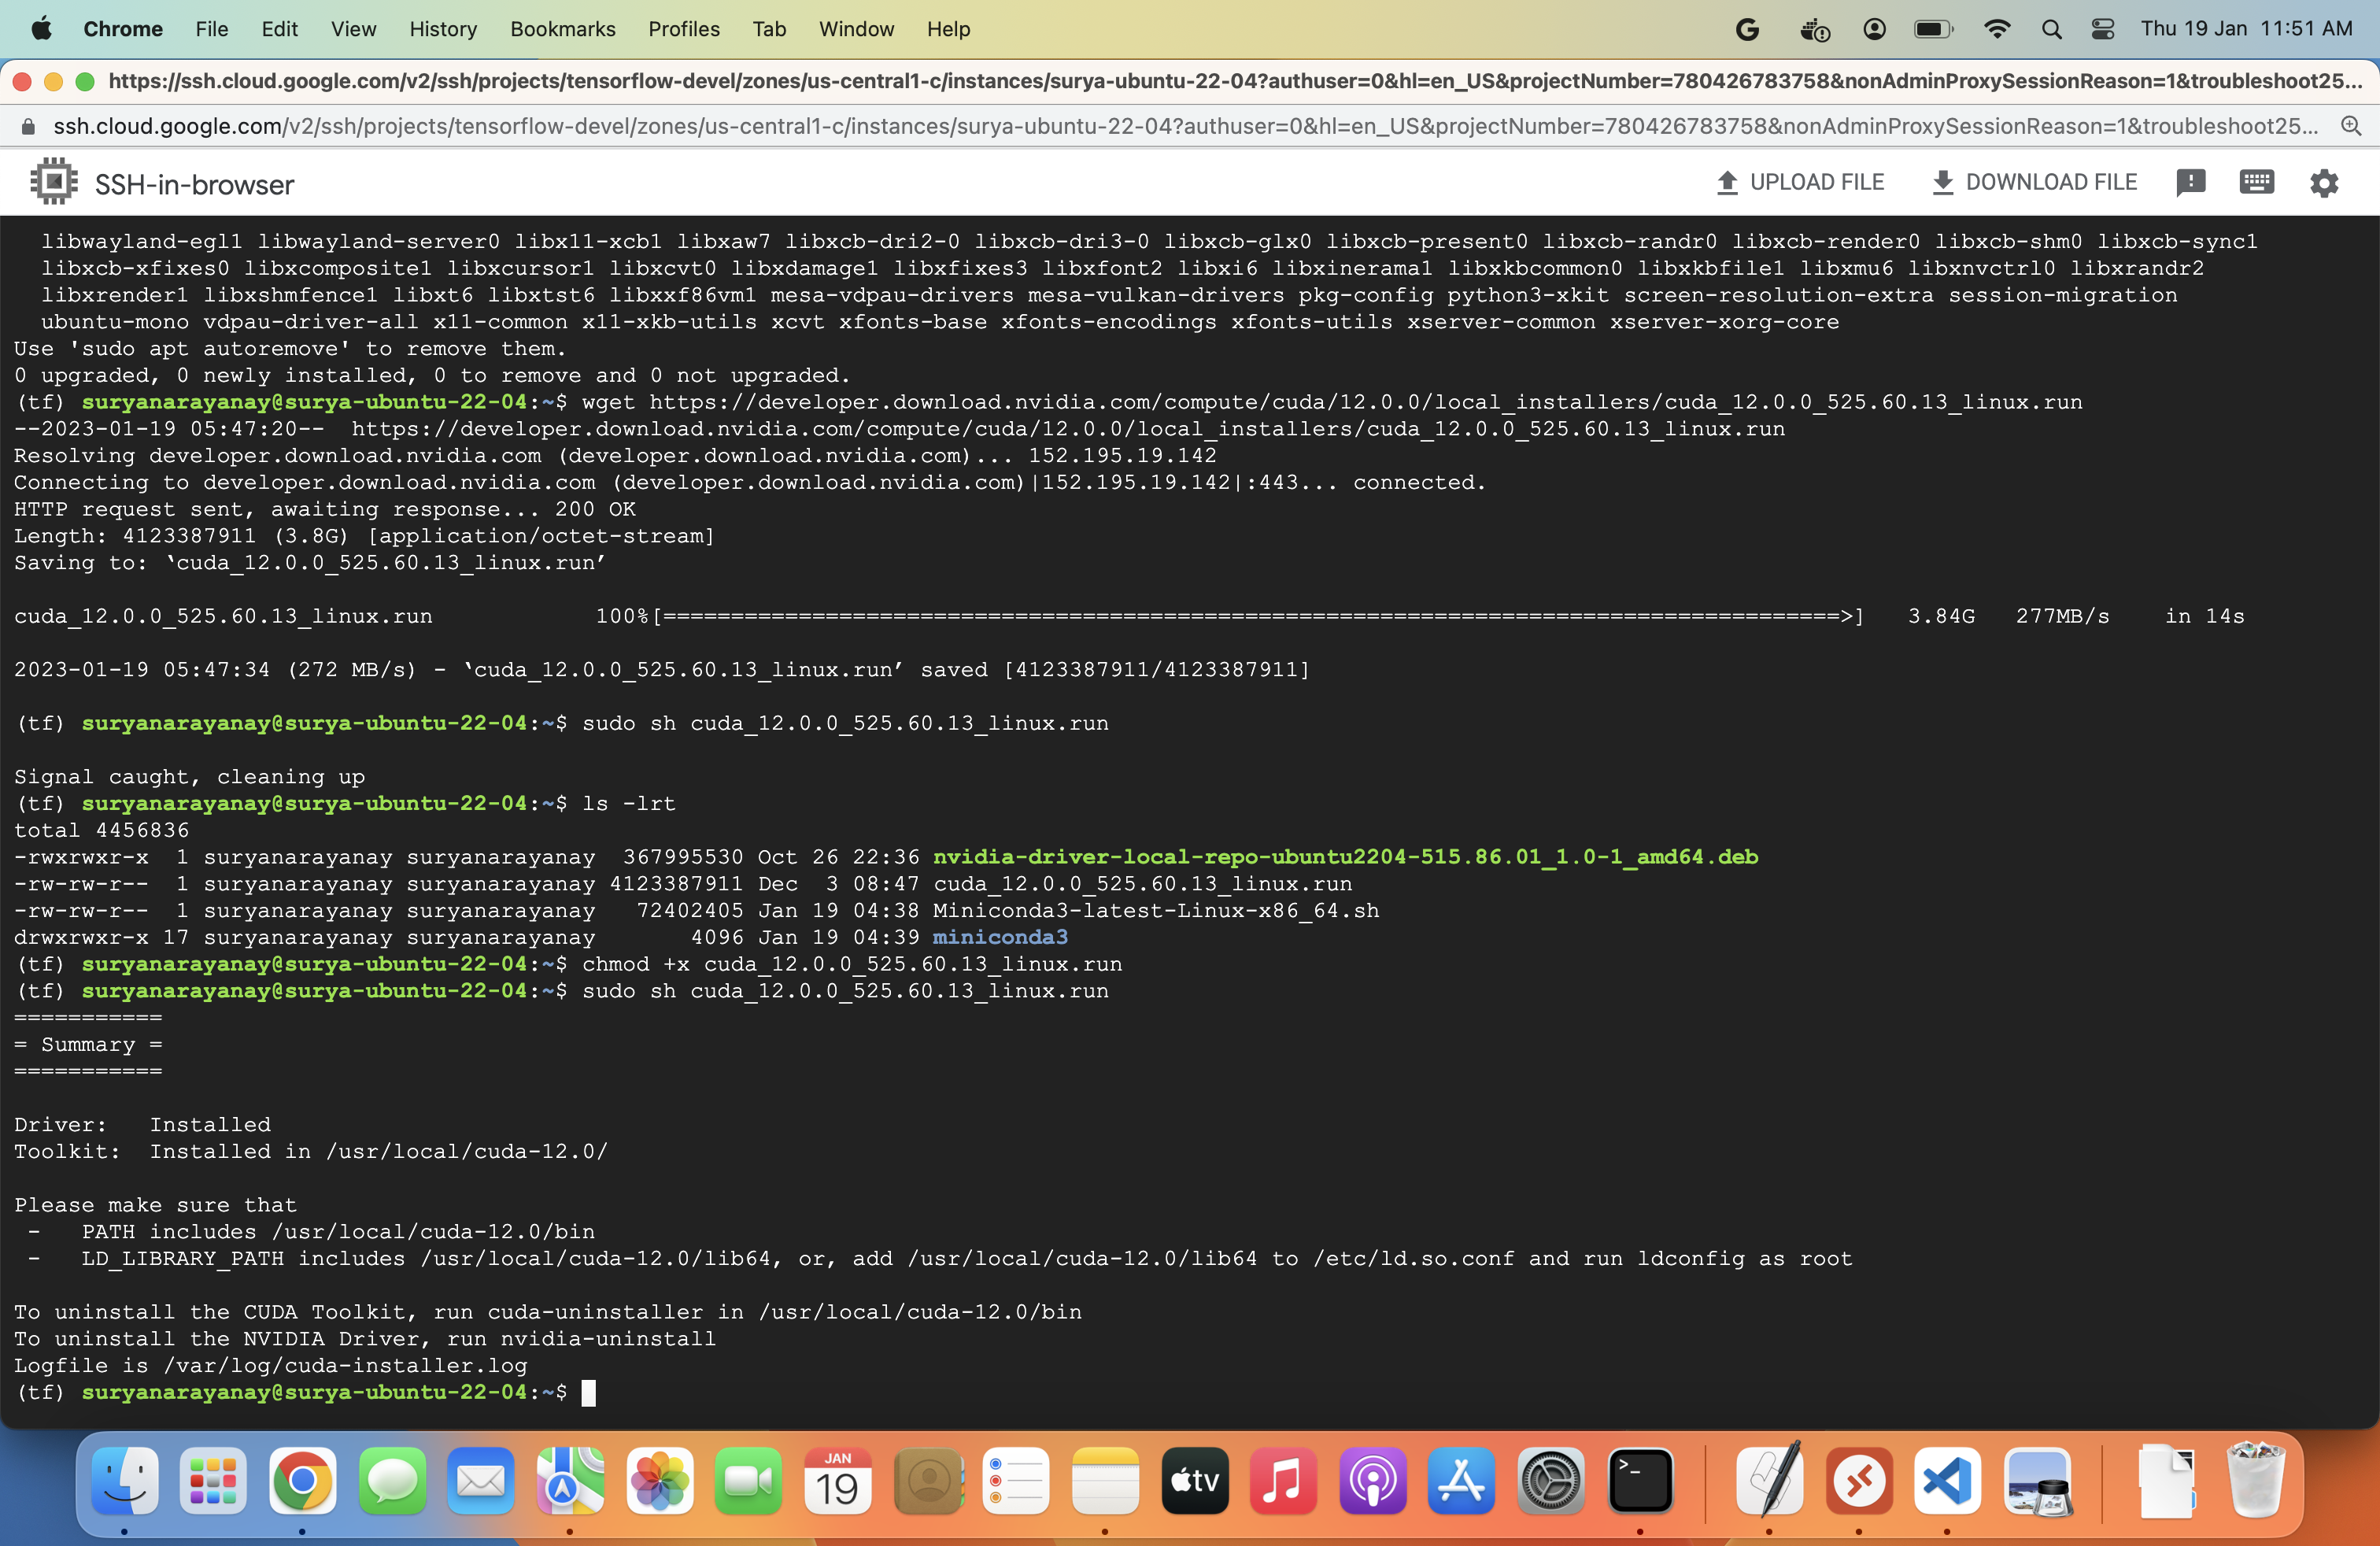This screenshot has width=2380, height=1546.
Task: Open Spotlight search from menu bar
Action: [2051, 29]
